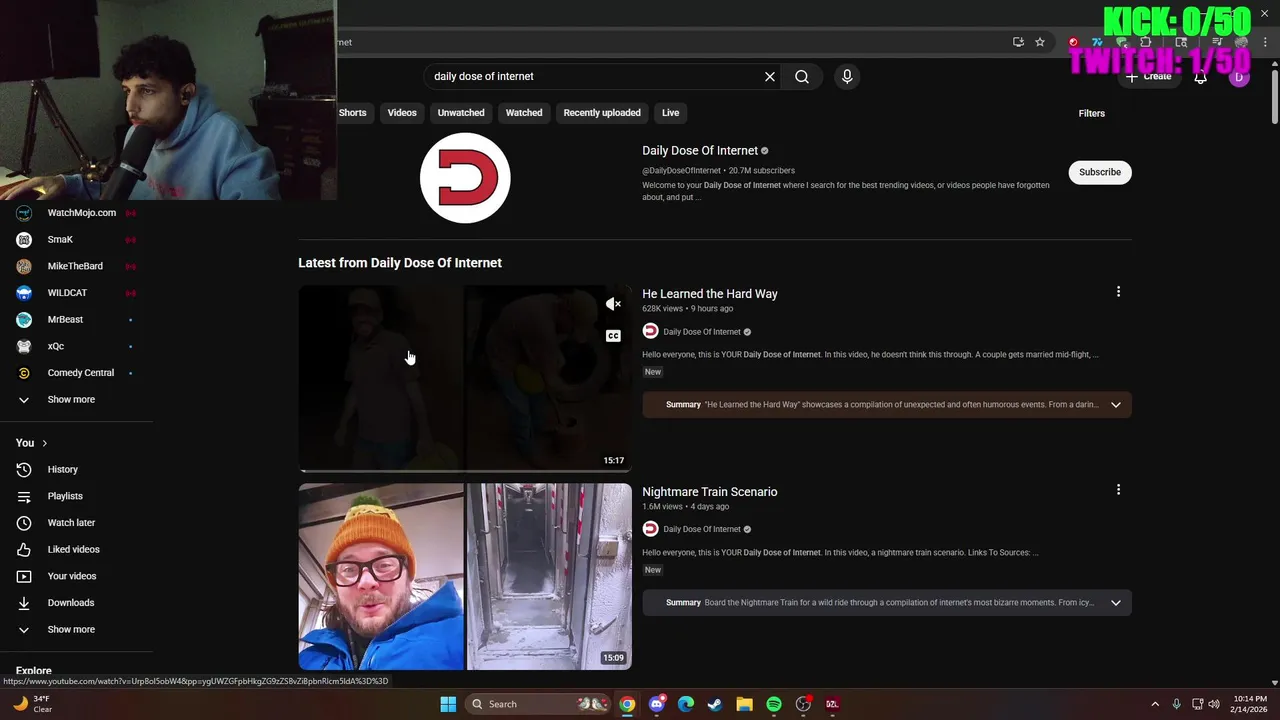Open the He Learned the Hard Way title
The image size is (1280, 720).
[x=710, y=293]
